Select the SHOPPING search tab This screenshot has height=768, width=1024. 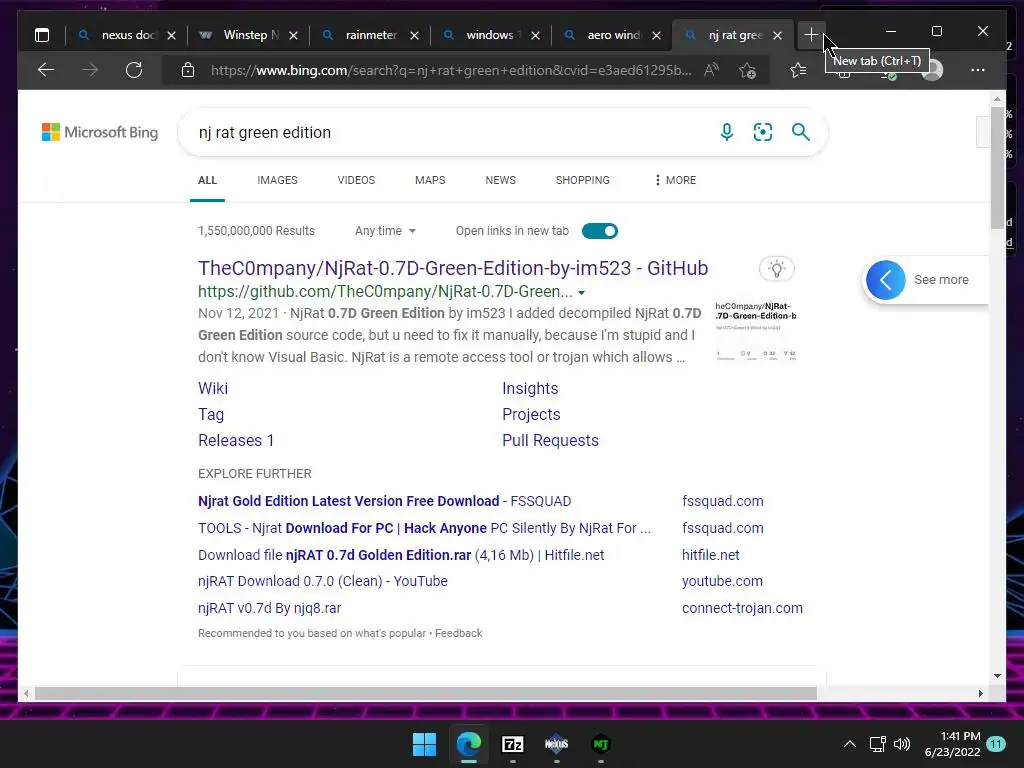tap(583, 180)
